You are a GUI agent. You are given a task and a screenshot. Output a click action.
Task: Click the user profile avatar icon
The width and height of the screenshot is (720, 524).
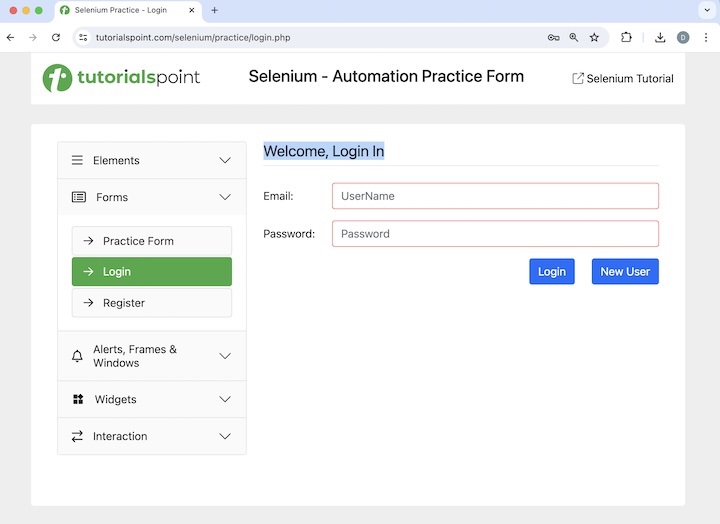pyautogui.click(x=683, y=37)
